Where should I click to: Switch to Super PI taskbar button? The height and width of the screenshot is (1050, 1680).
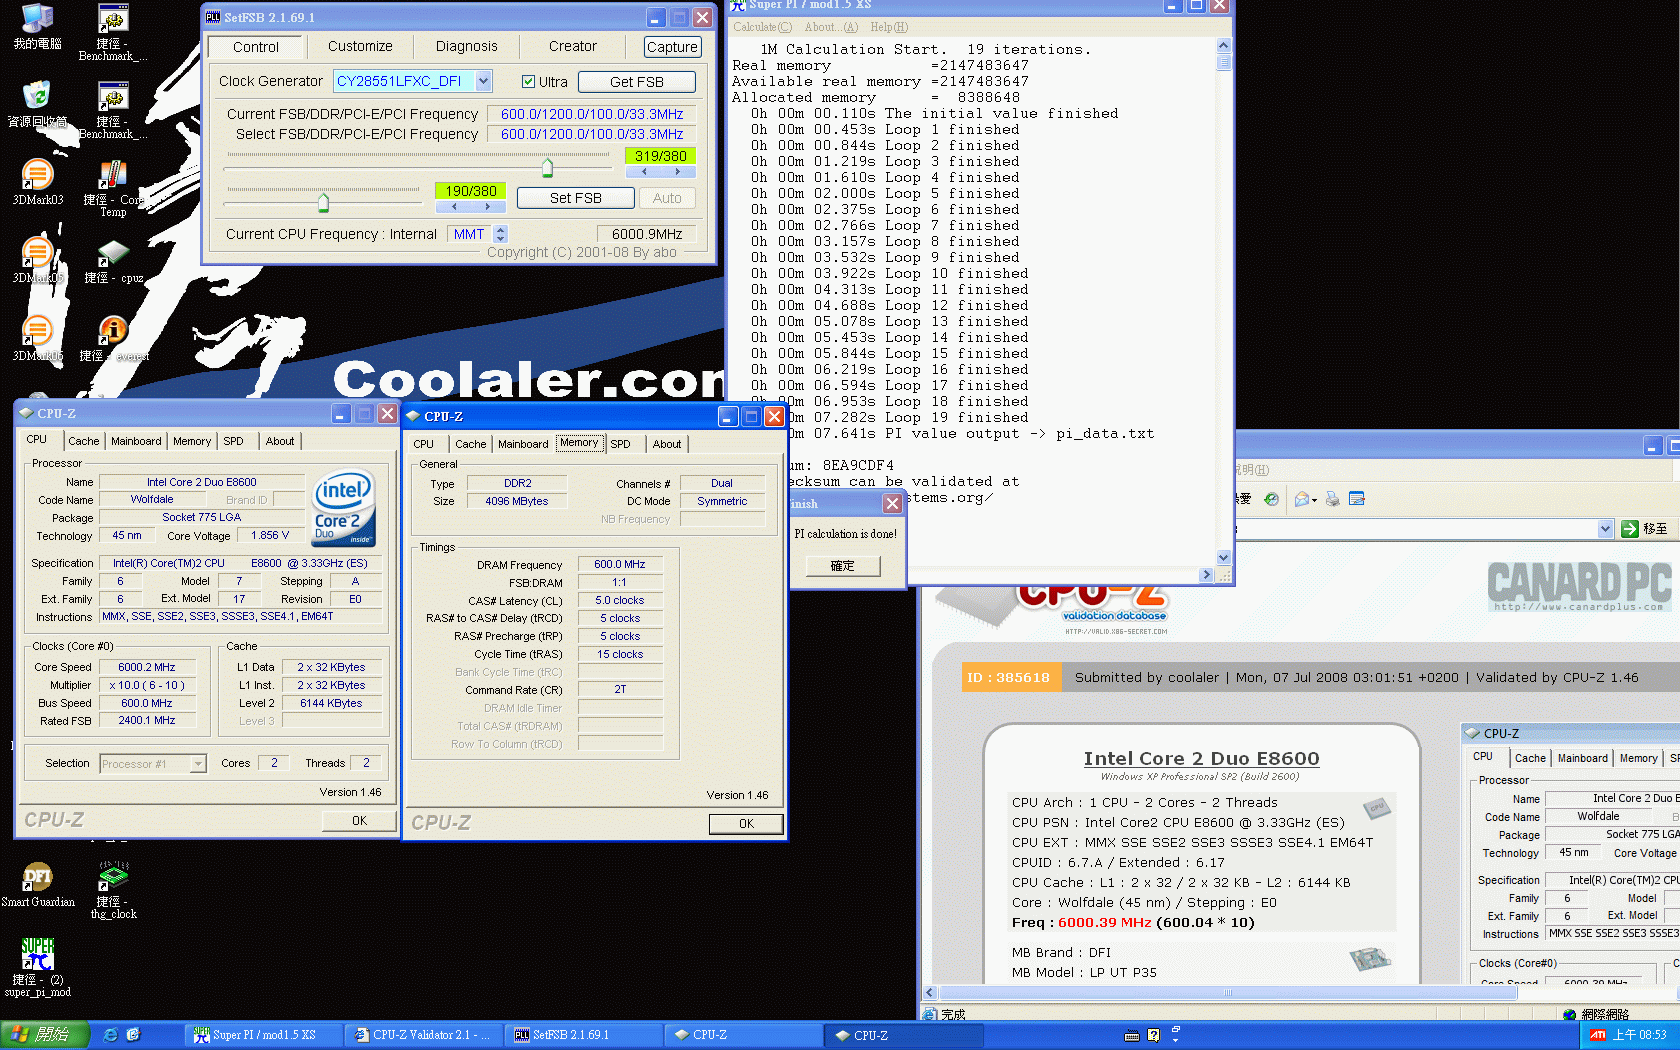click(x=262, y=1035)
